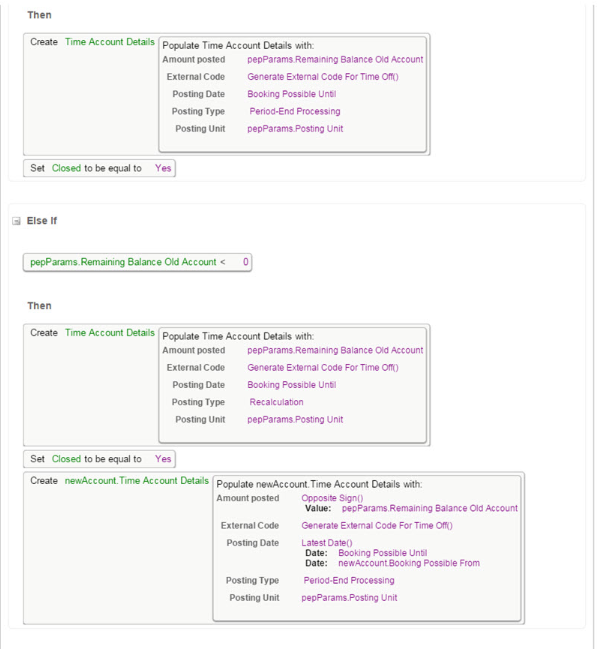Select the Opposite Sign() function
Viewport: 597px width, 652px height.
[332, 498]
